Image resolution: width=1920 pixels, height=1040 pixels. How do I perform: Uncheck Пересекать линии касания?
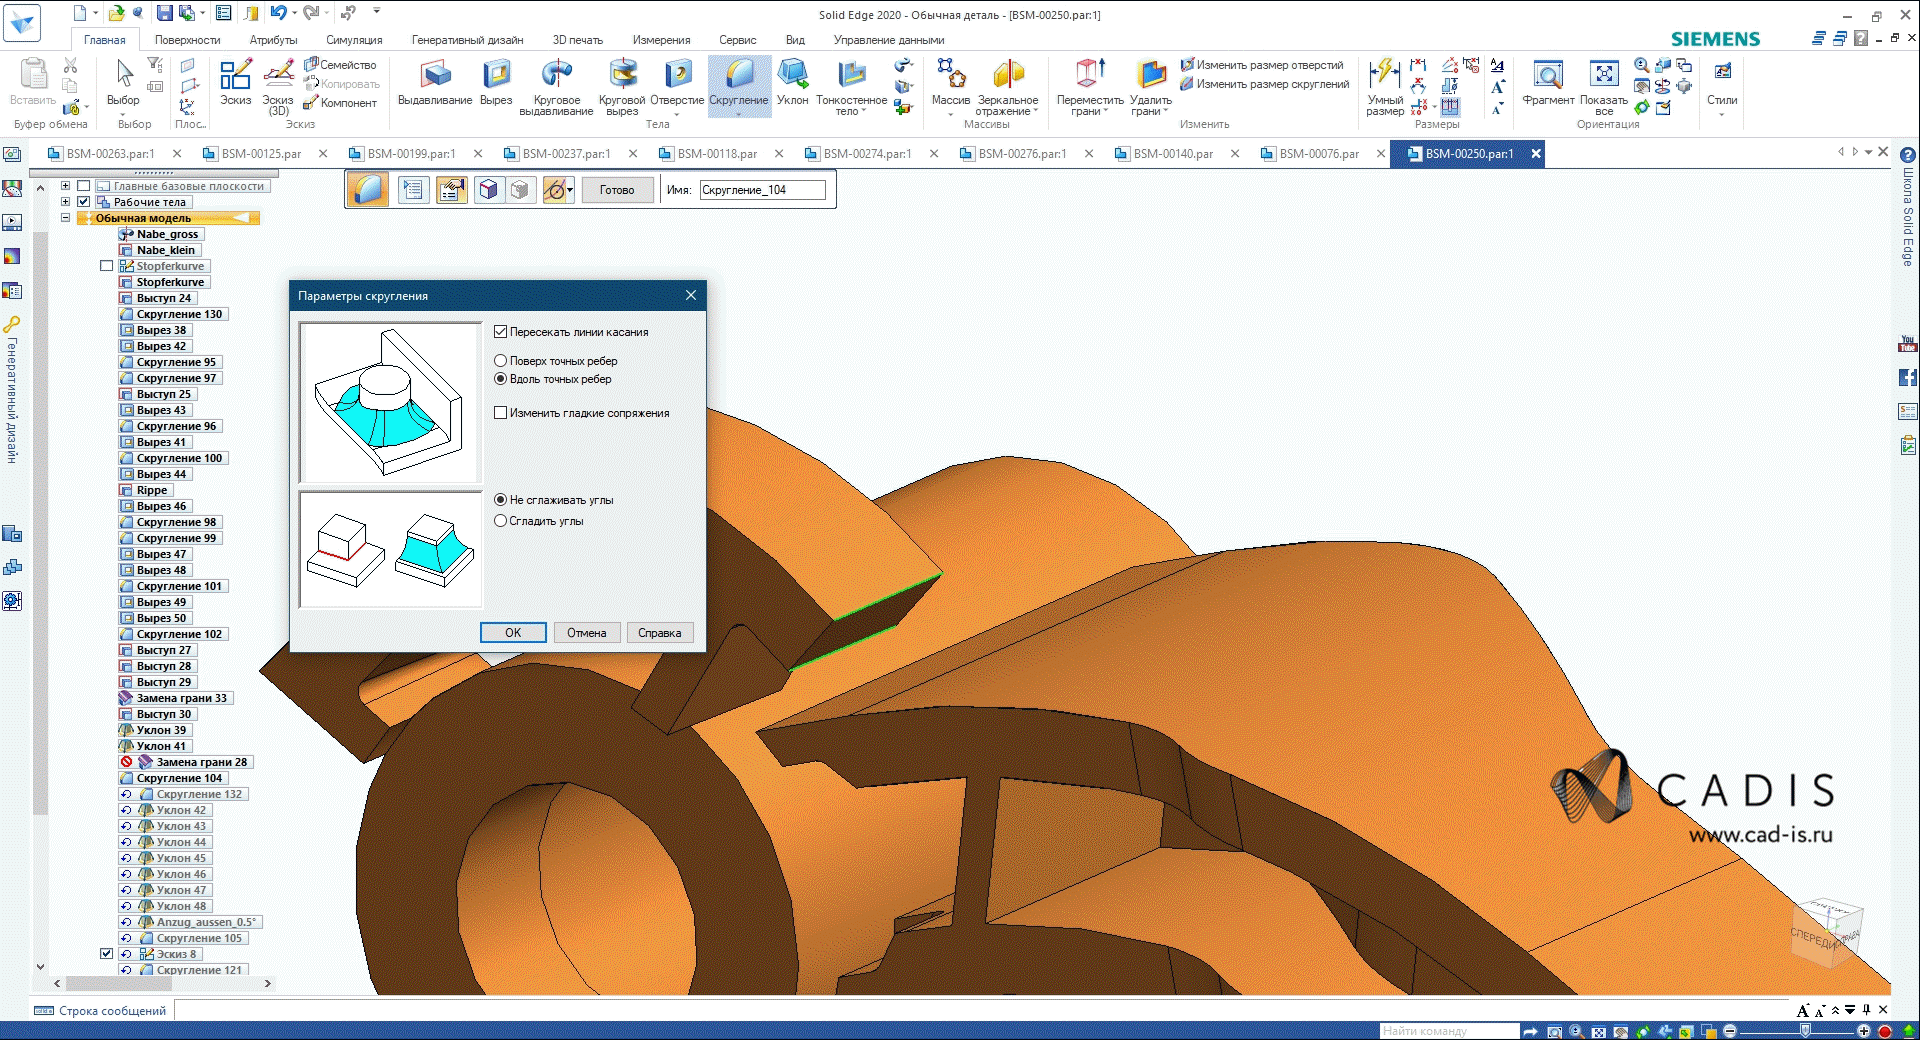500,331
